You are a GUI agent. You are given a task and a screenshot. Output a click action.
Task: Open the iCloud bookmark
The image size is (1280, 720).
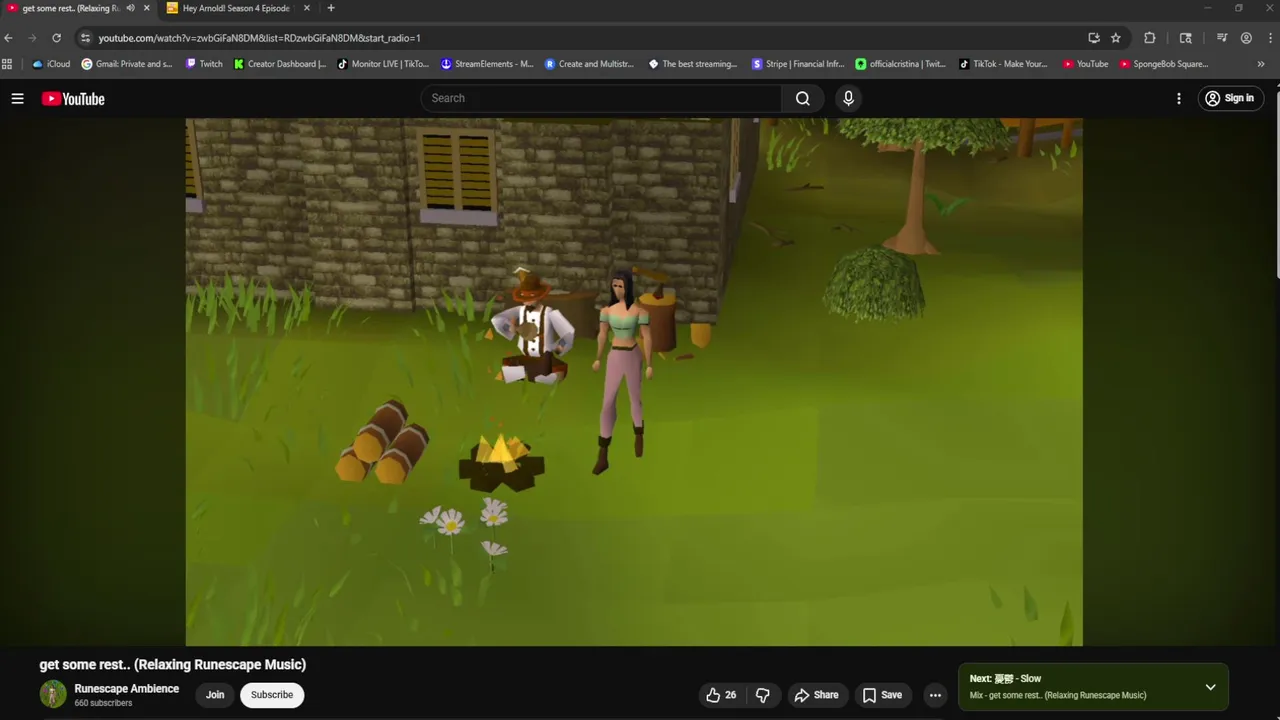point(51,64)
